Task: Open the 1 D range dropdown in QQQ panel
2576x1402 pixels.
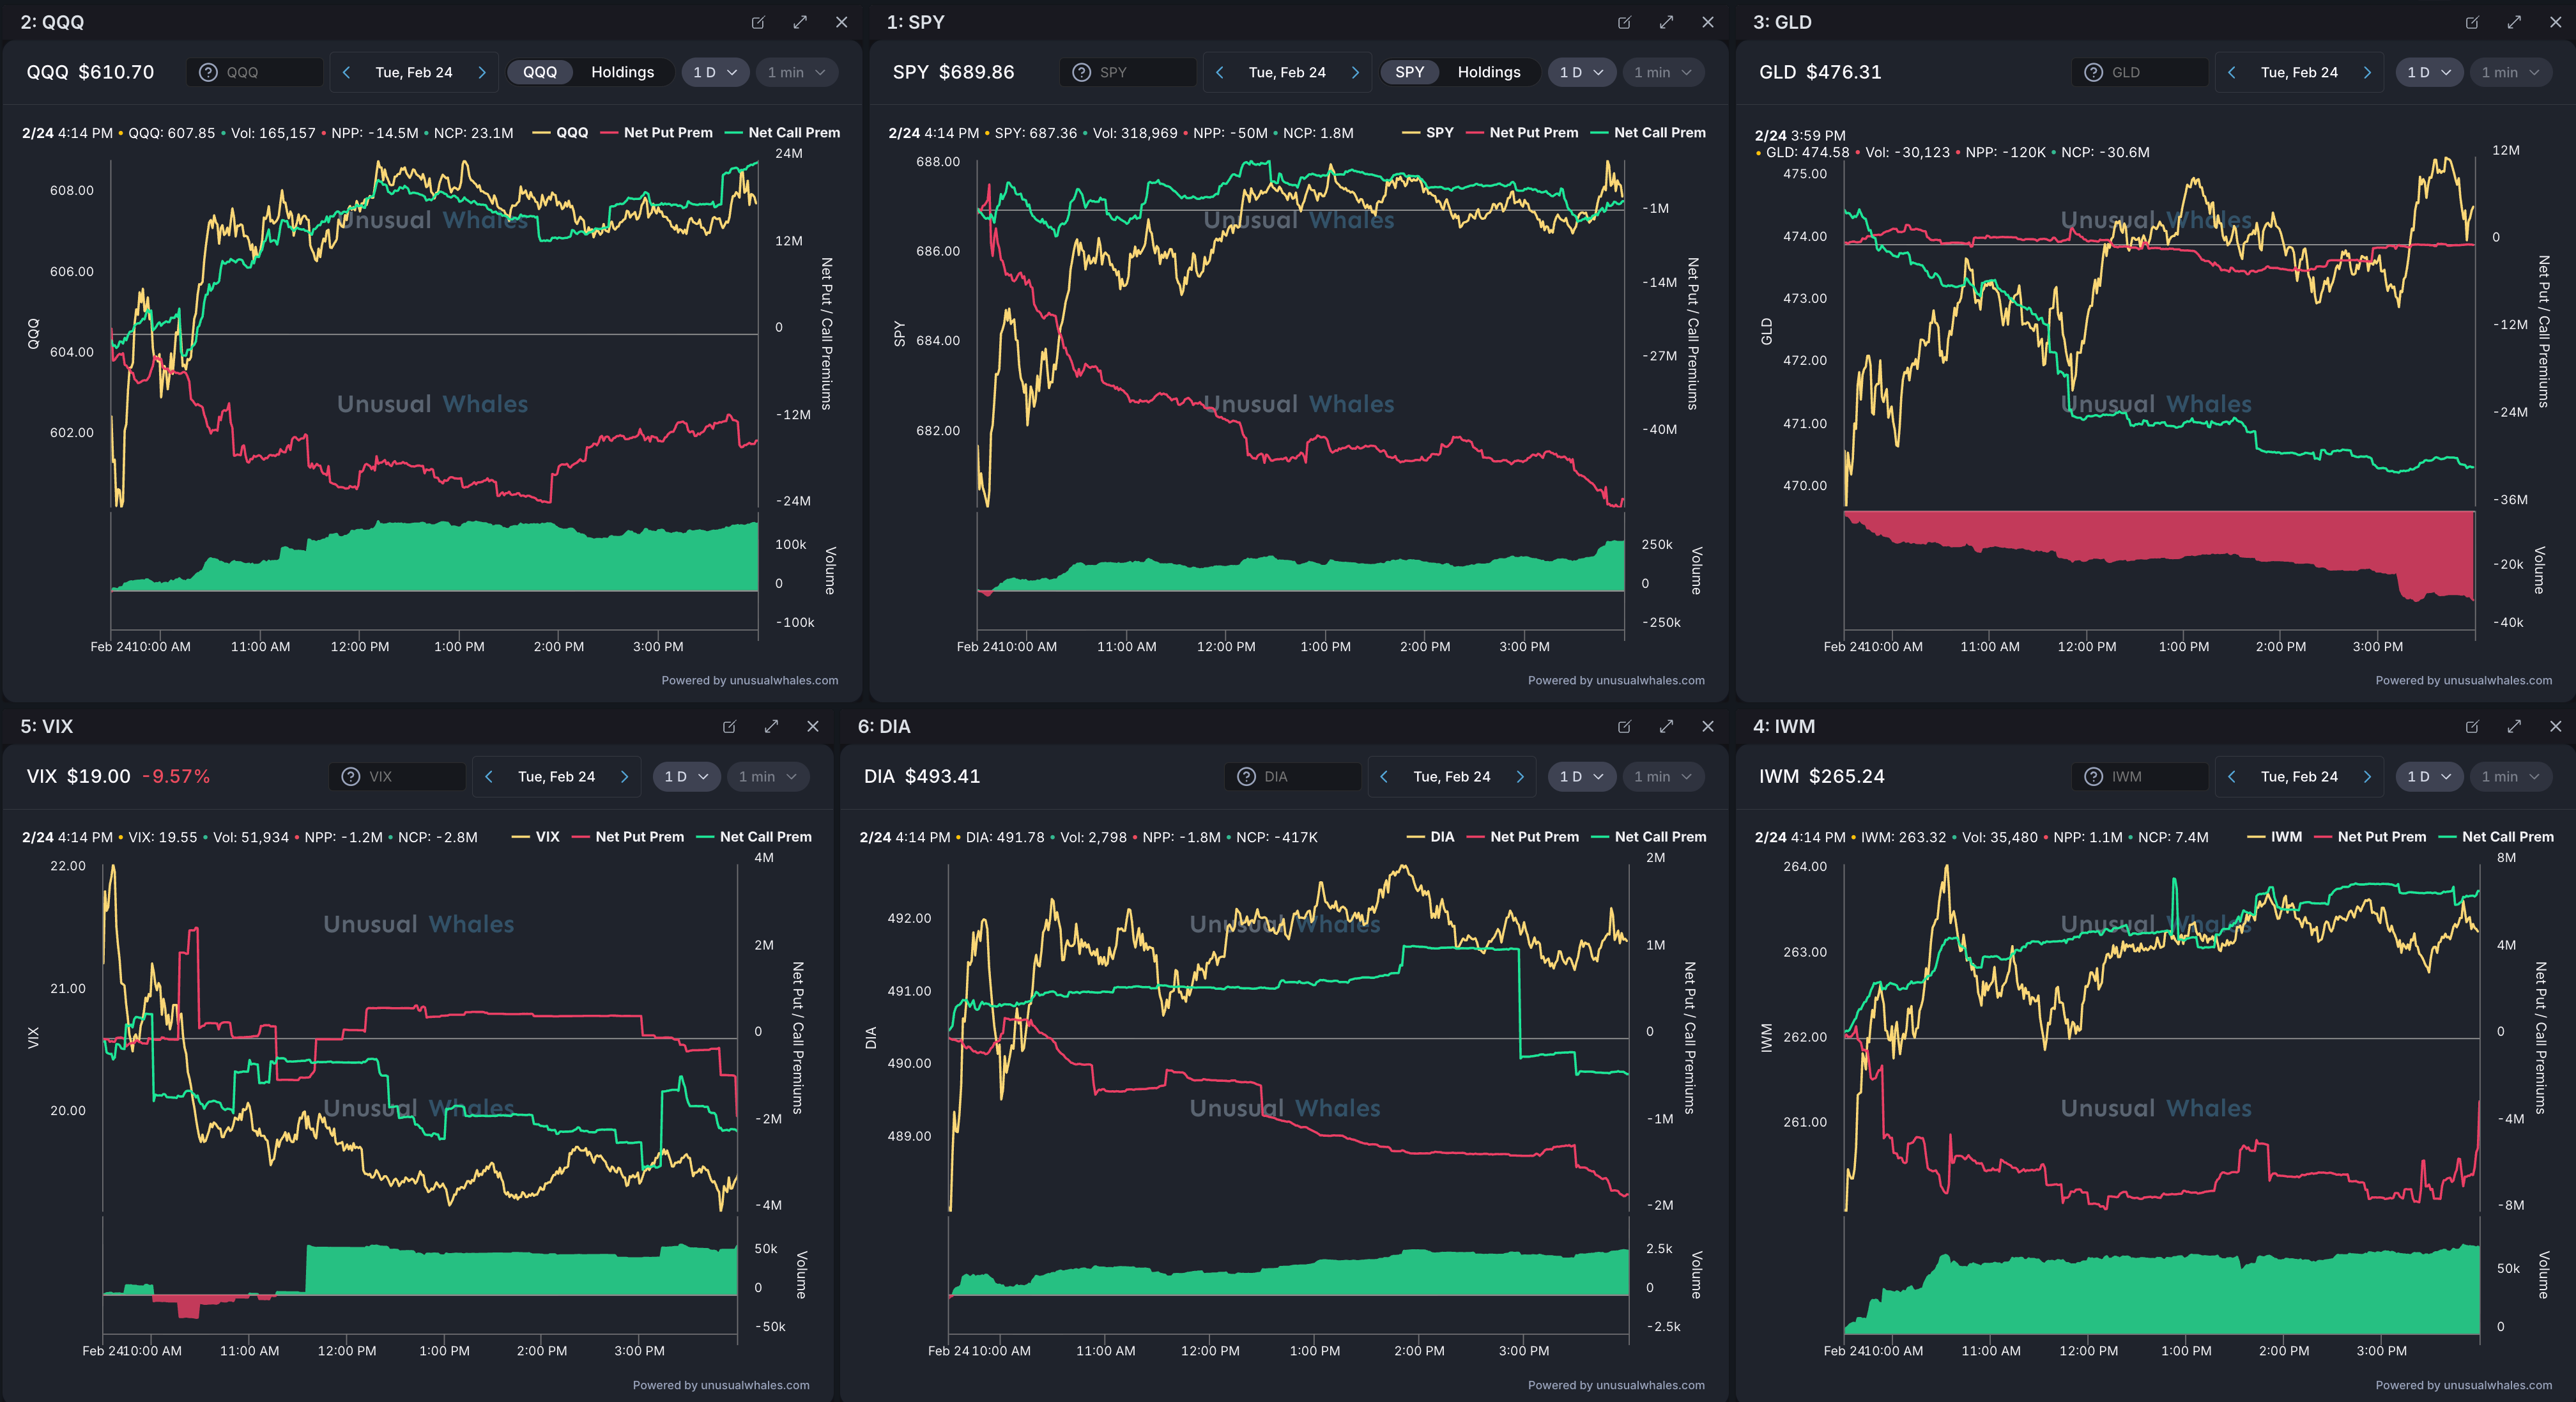Action: [x=715, y=72]
